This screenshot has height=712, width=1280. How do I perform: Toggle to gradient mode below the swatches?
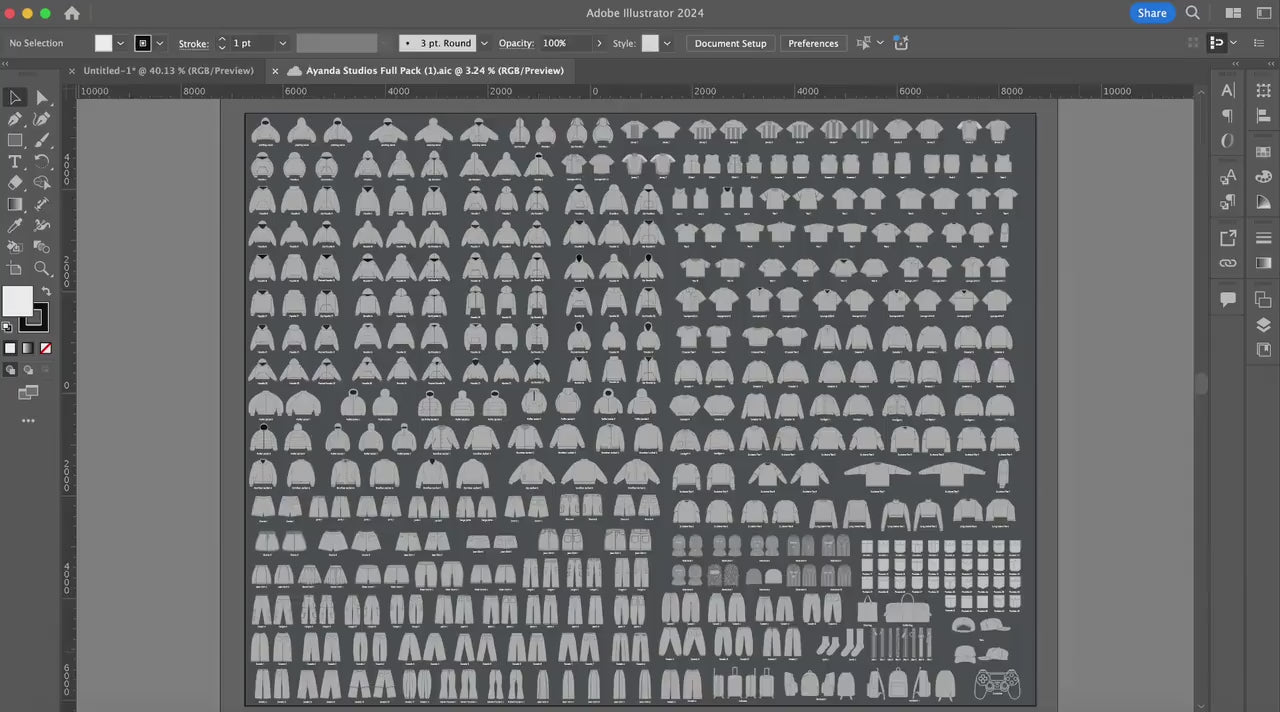pos(27,348)
